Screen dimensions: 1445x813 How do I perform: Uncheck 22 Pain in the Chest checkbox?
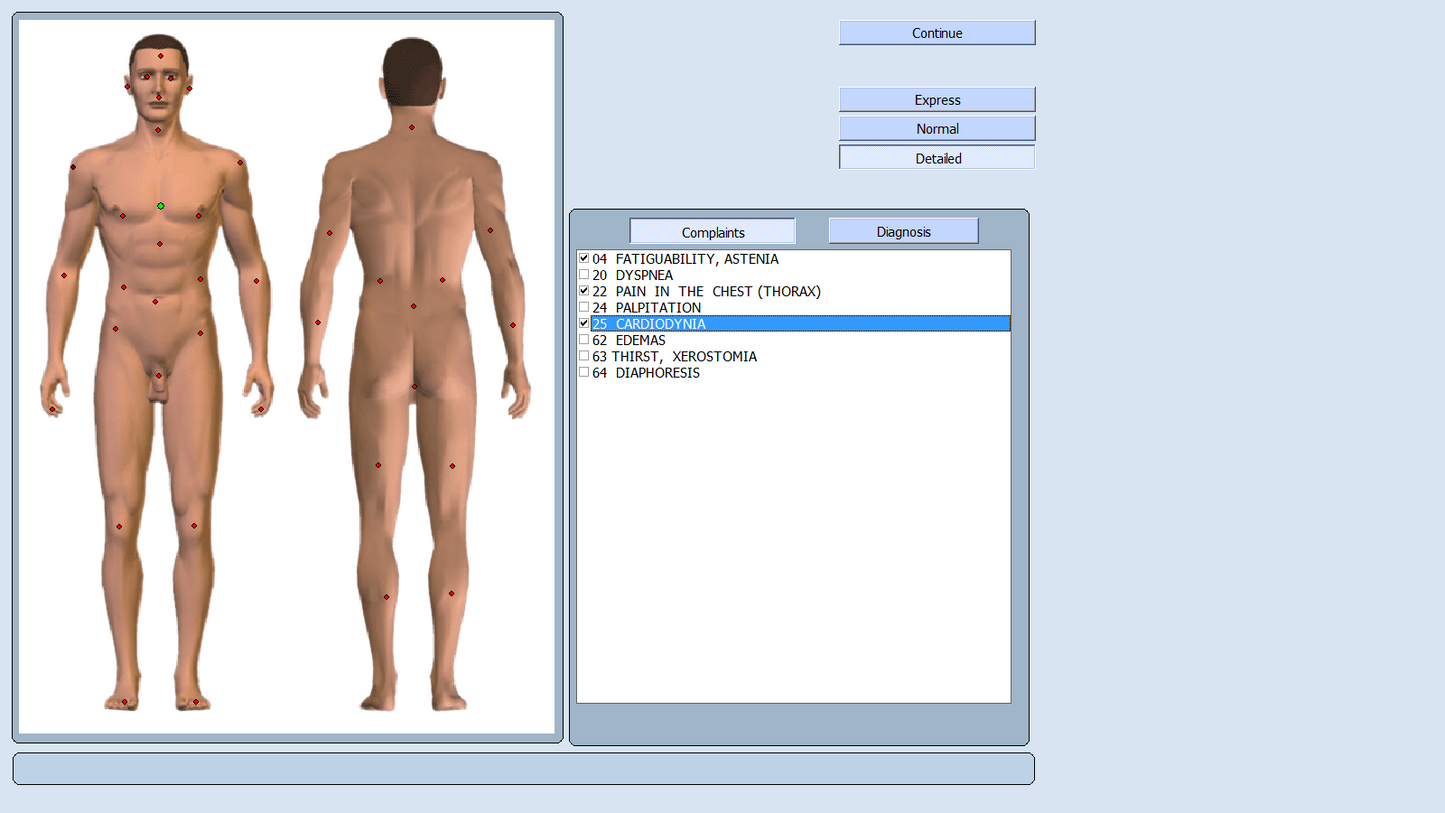(x=584, y=291)
